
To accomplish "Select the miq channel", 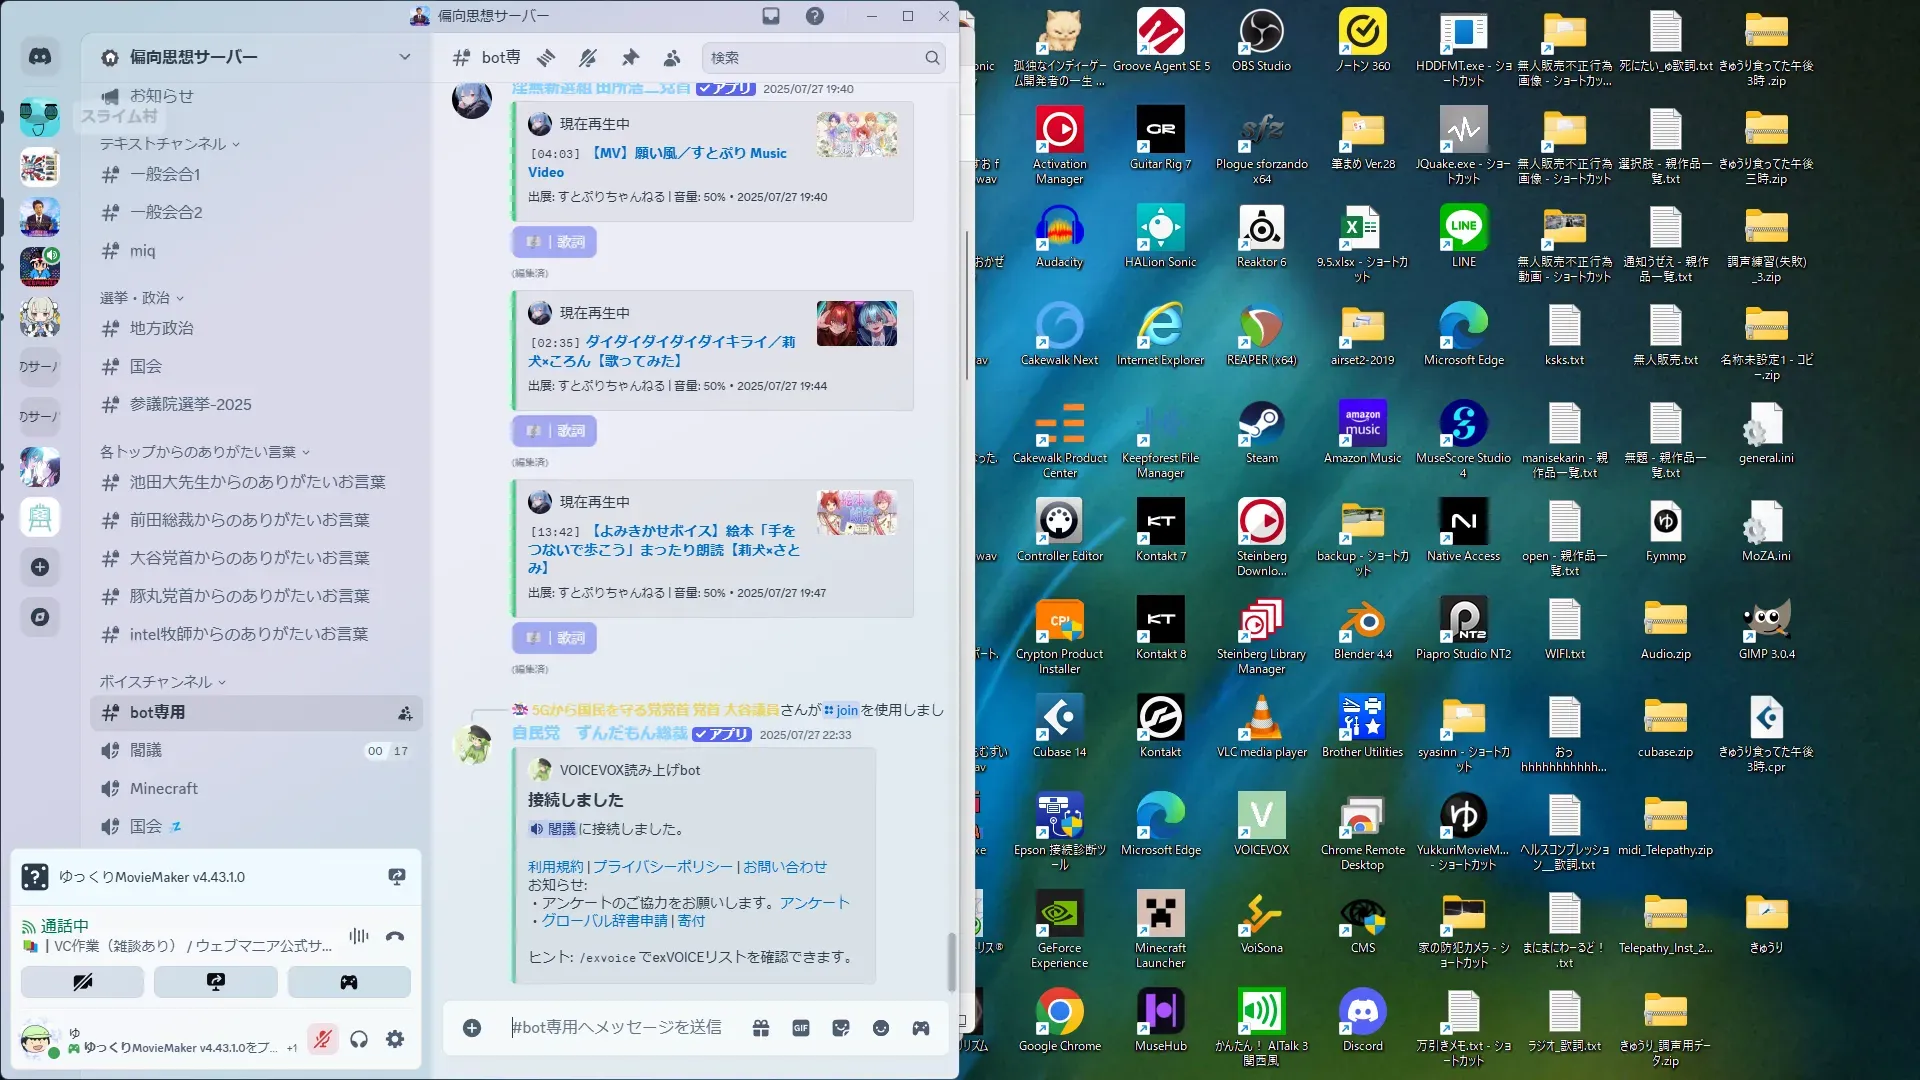I will [x=142, y=251].
